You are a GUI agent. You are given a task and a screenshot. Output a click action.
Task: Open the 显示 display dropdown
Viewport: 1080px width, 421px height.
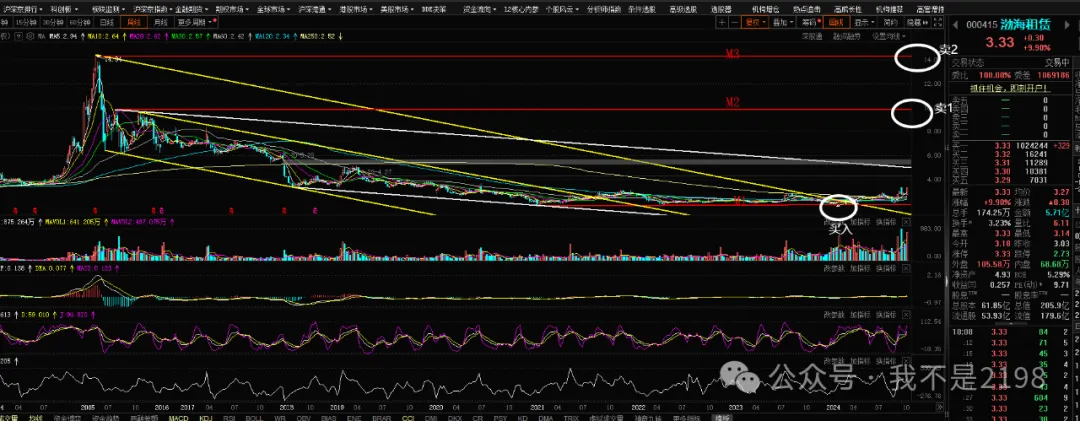point(864,22)
